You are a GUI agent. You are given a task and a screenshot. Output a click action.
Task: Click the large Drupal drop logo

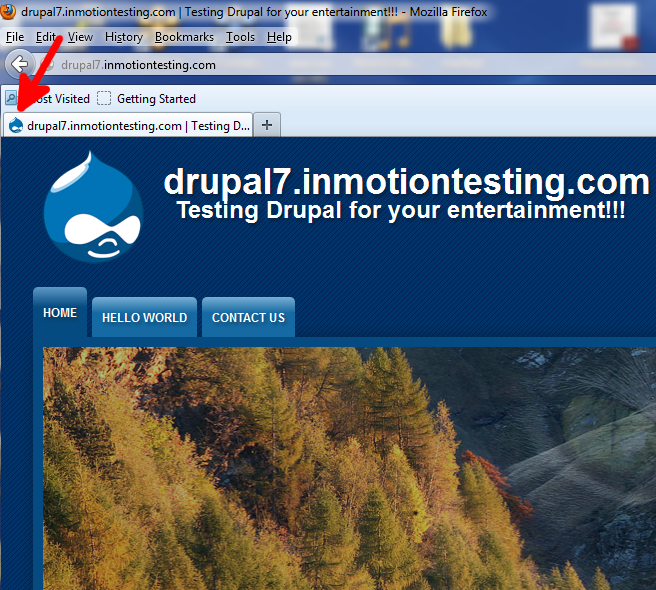pyautogui.click(x=94, y=207)
